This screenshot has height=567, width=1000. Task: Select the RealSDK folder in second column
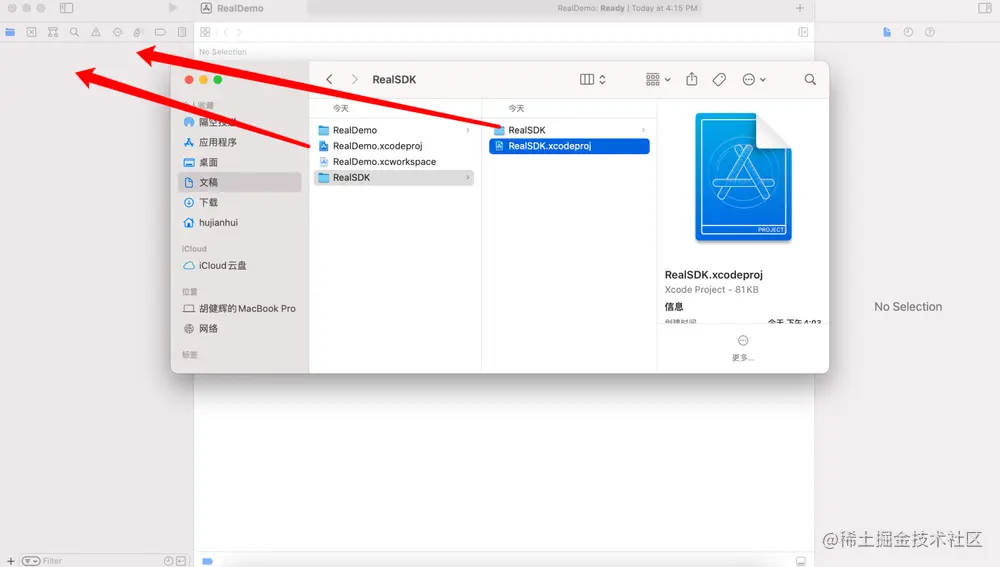570,130
